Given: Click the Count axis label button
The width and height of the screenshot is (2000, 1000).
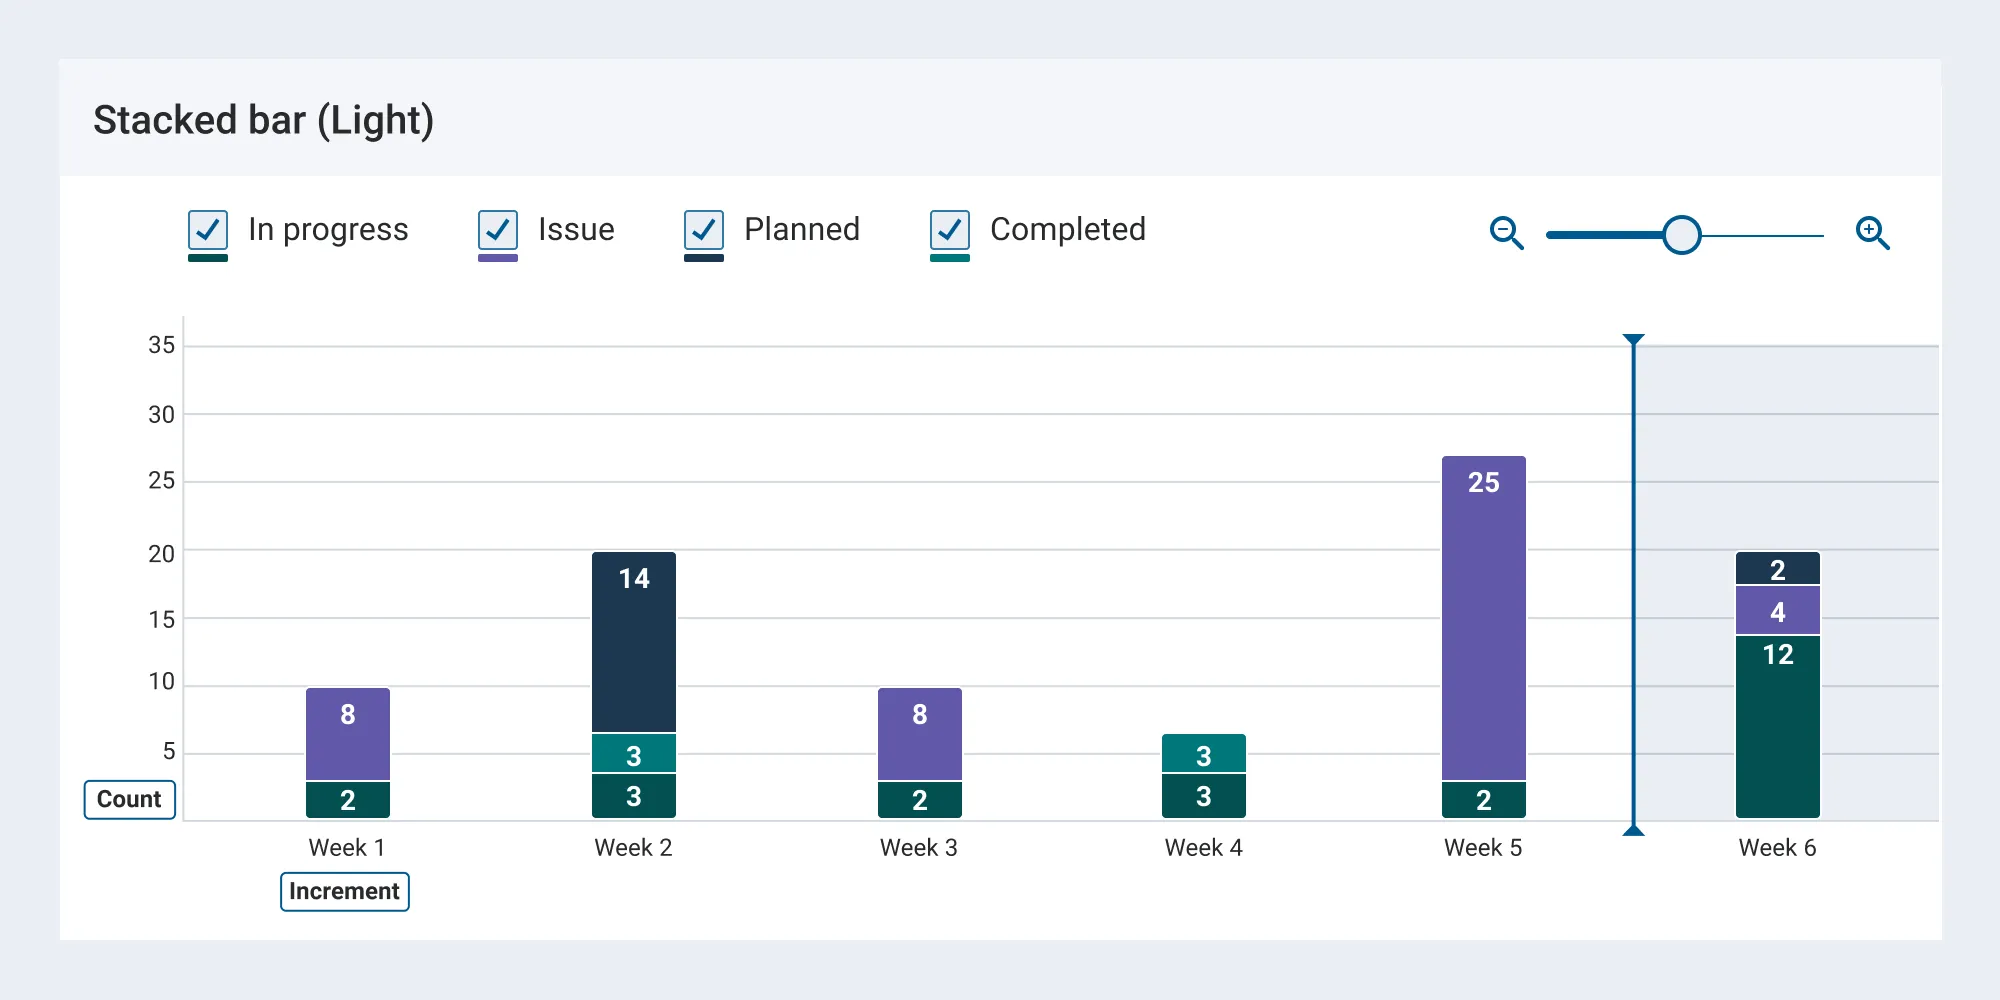Looking at the screenshot, I should click(x=128, y=799).
